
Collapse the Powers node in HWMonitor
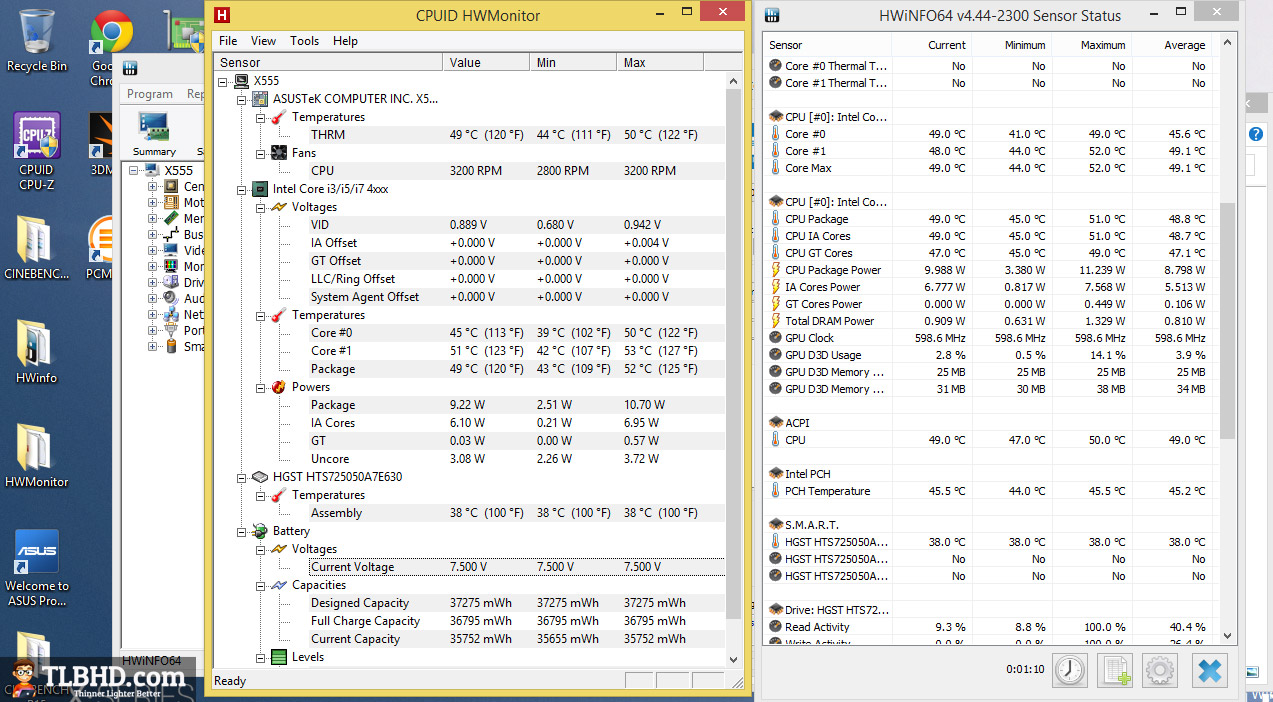[x=259, y=387]
